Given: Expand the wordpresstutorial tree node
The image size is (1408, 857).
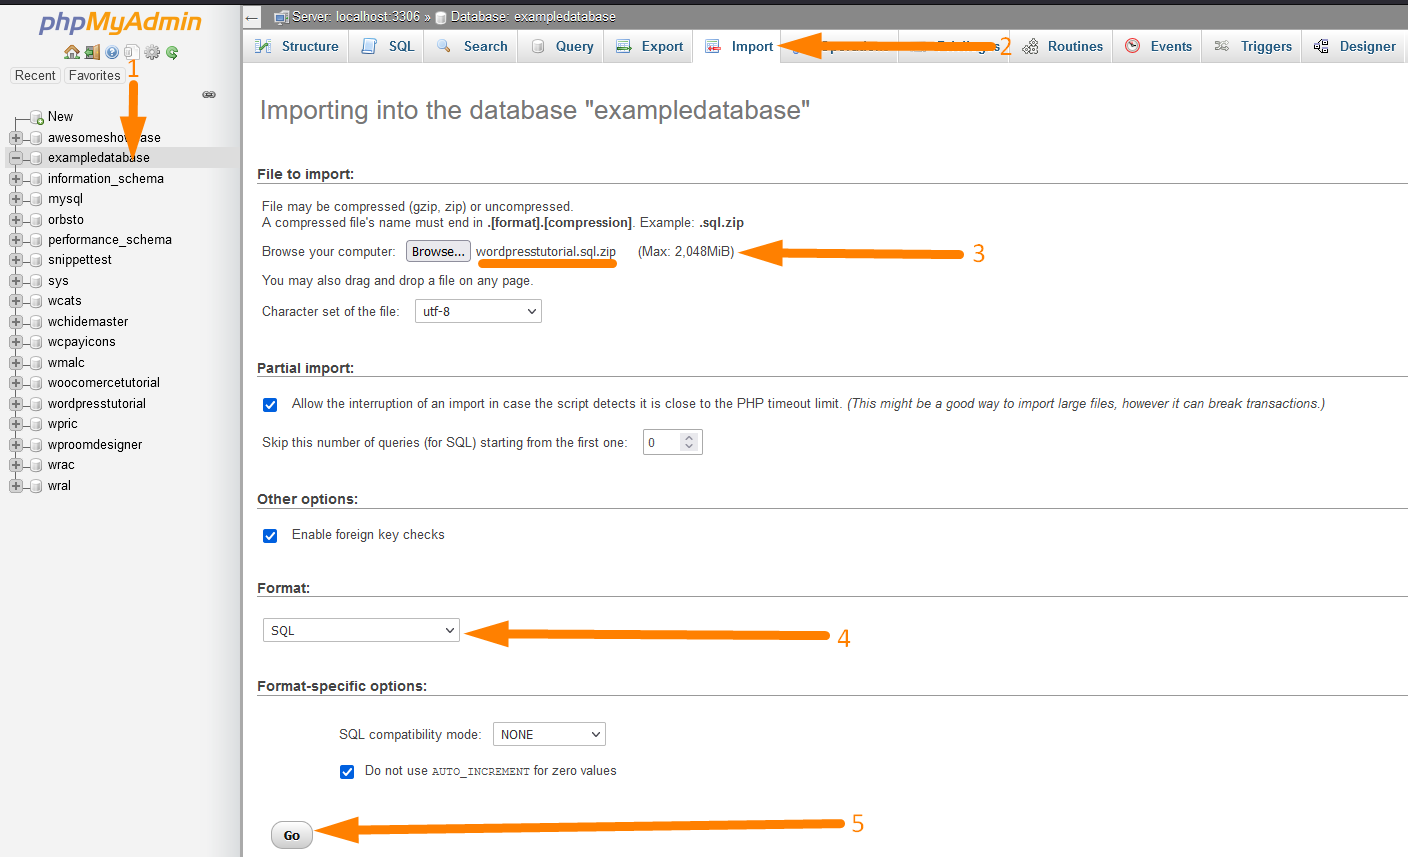Looking at the screenshot, I should 16,404.
